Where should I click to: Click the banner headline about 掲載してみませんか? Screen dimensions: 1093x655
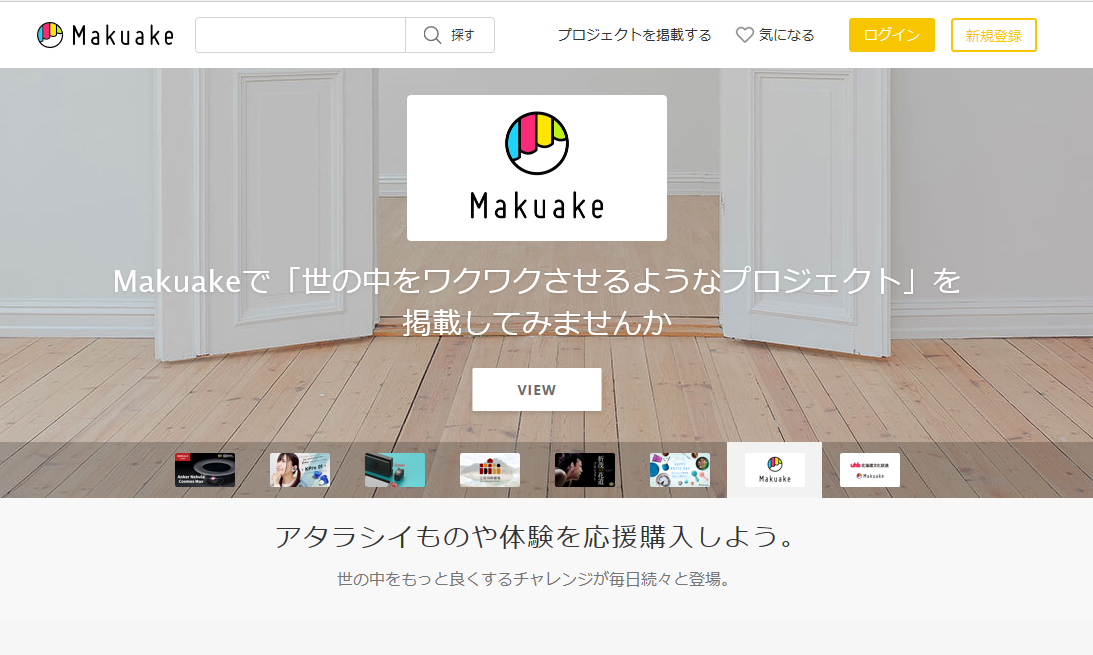tap(537, 302)
